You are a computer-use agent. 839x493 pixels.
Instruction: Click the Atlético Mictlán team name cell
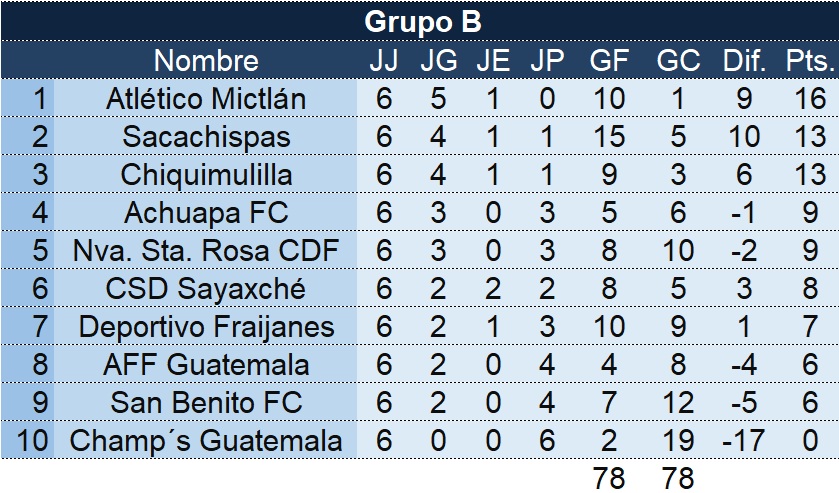coord(206,98)
